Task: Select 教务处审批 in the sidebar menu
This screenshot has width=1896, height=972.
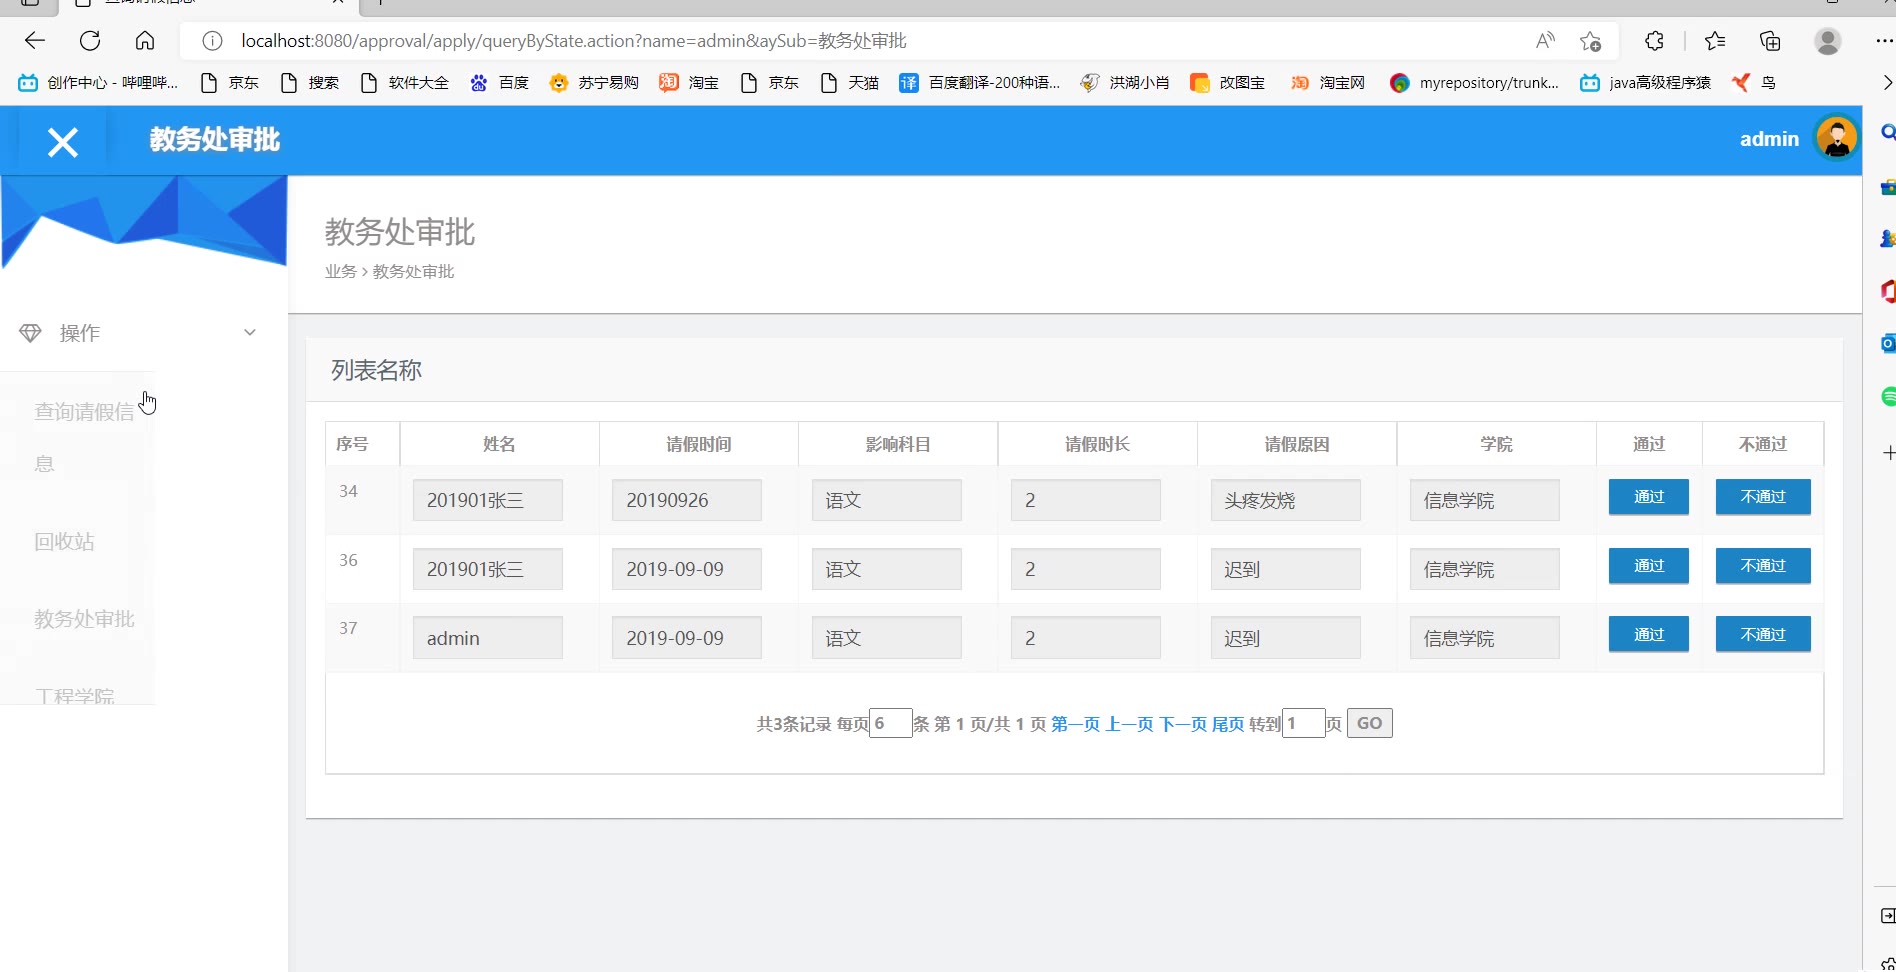Action: (x=84, y=619)
